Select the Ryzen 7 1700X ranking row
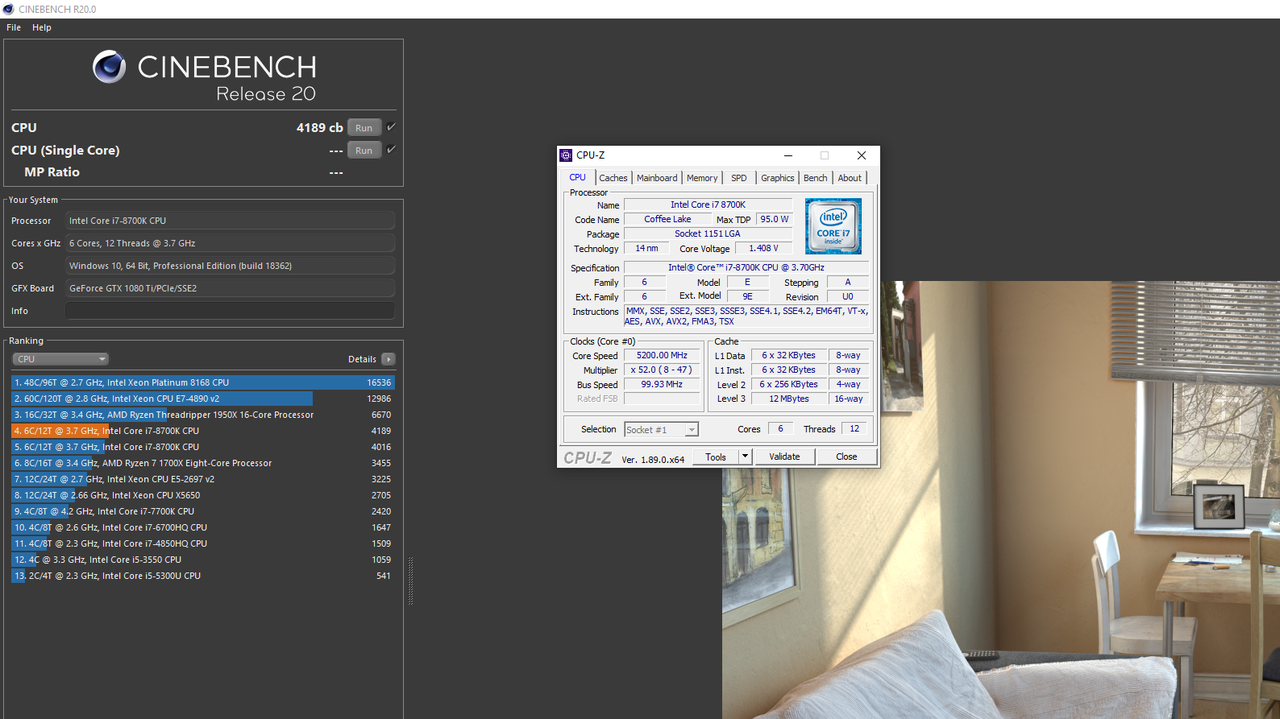This screenshot has width=1280, height=719. tap(203, 463)
